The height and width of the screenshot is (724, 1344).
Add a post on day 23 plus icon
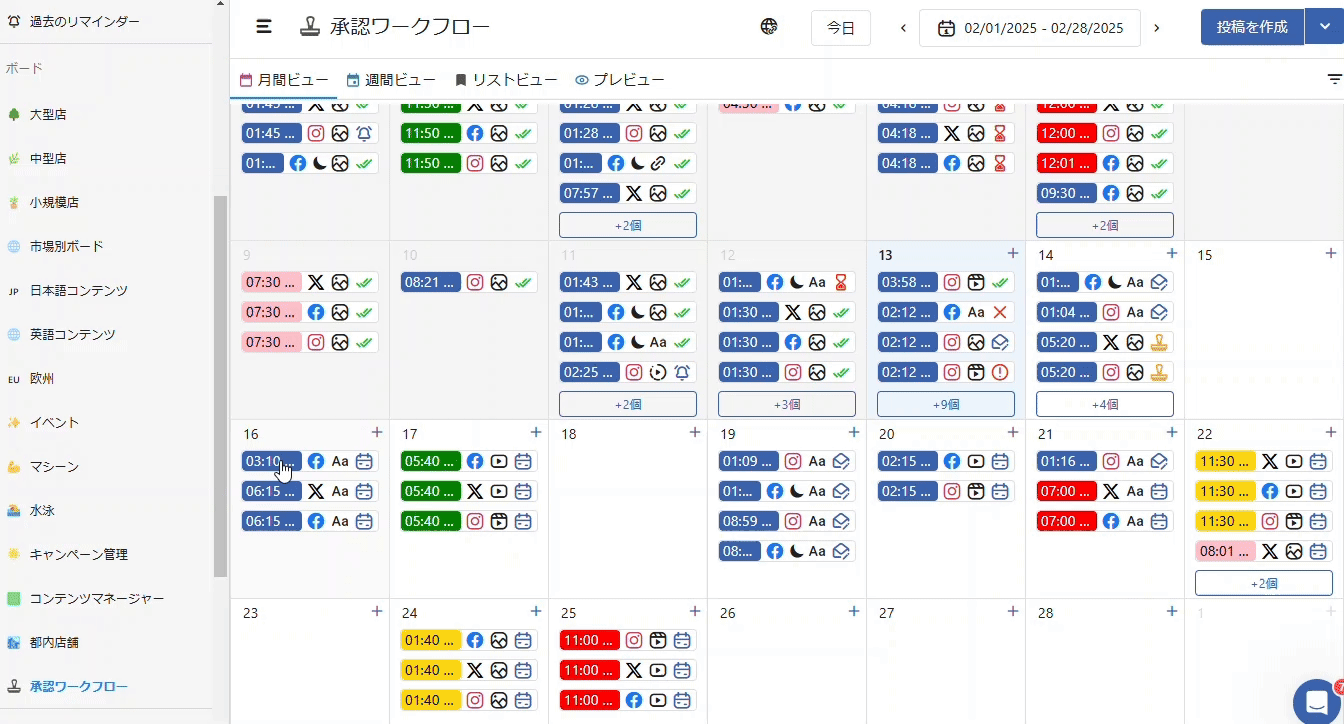[x=376, y=612]
